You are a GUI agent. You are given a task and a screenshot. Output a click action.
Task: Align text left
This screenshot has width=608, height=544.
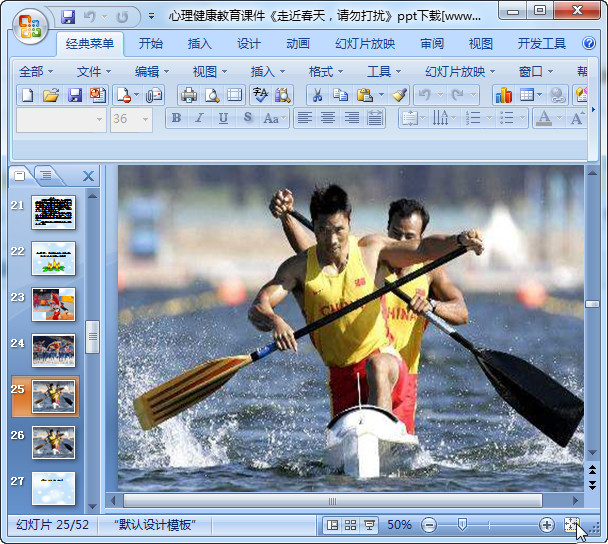[305, 118]
